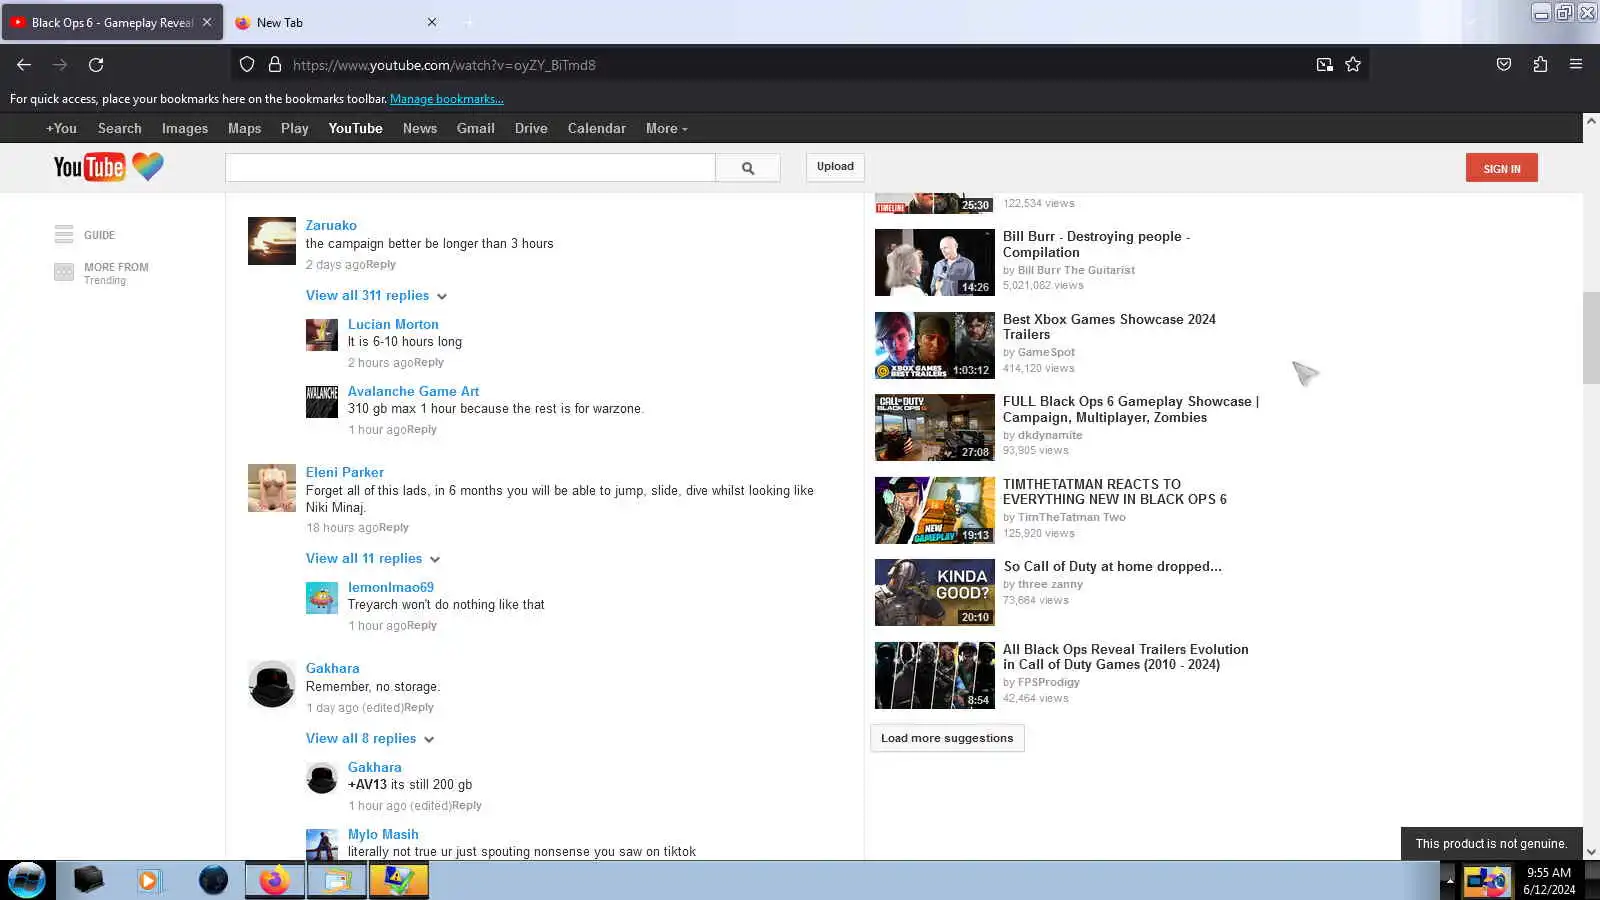Click the YouTube search magnifier button

click(x=748, y=168)
